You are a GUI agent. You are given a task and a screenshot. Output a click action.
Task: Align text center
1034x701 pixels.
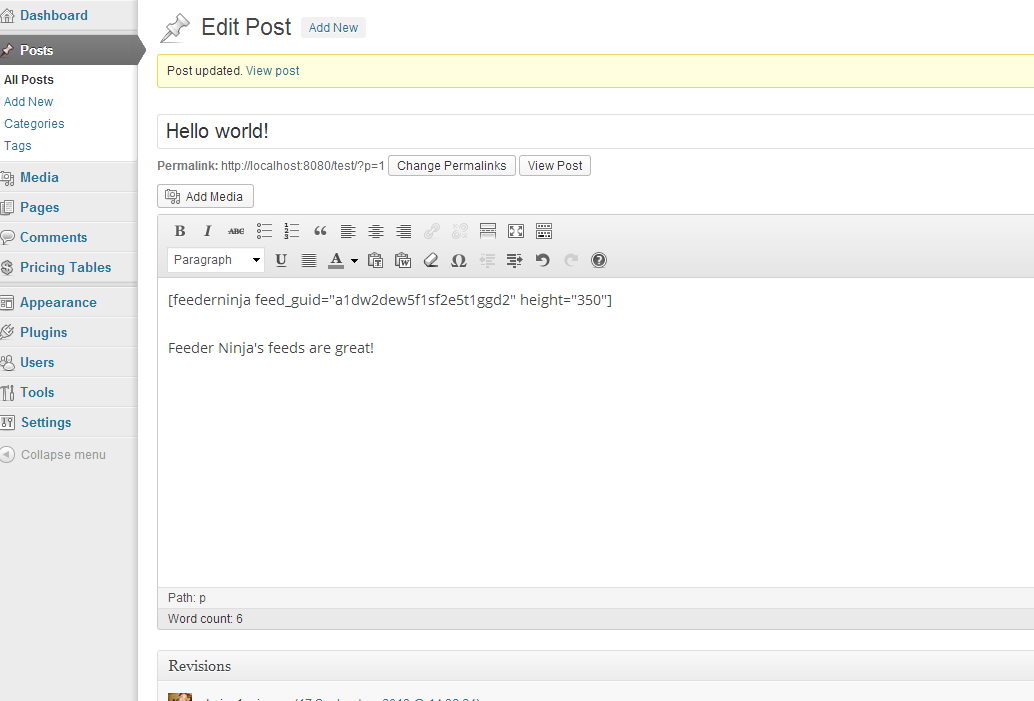[376, 231]
